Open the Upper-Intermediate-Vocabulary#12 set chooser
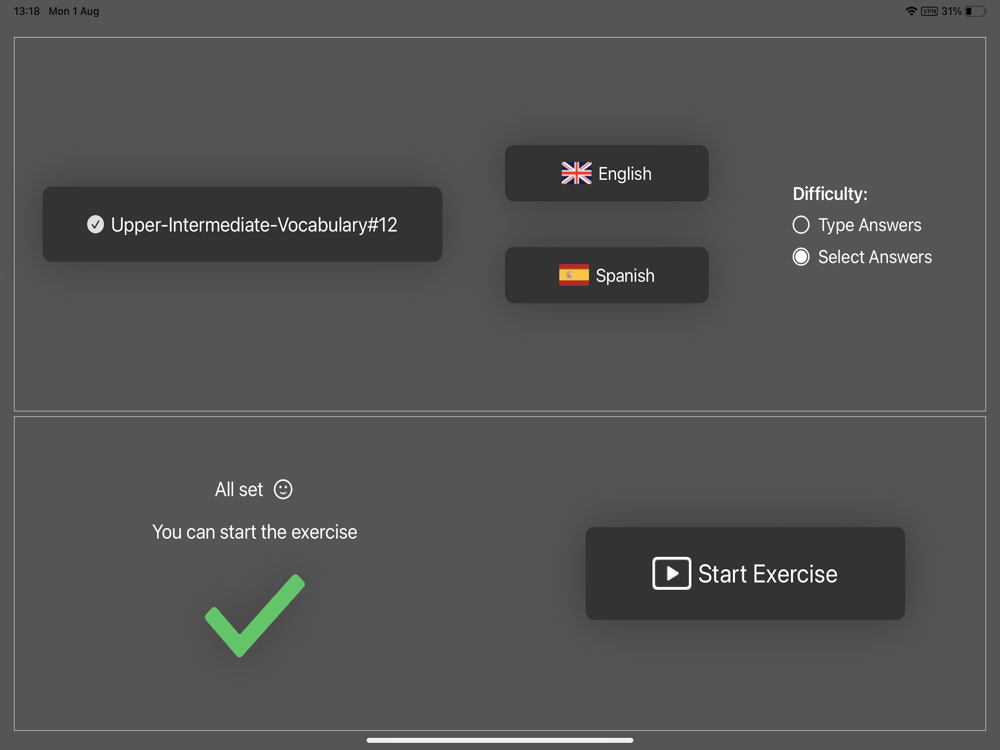This screenshot has width=1000, height=750. pos(242,224)
